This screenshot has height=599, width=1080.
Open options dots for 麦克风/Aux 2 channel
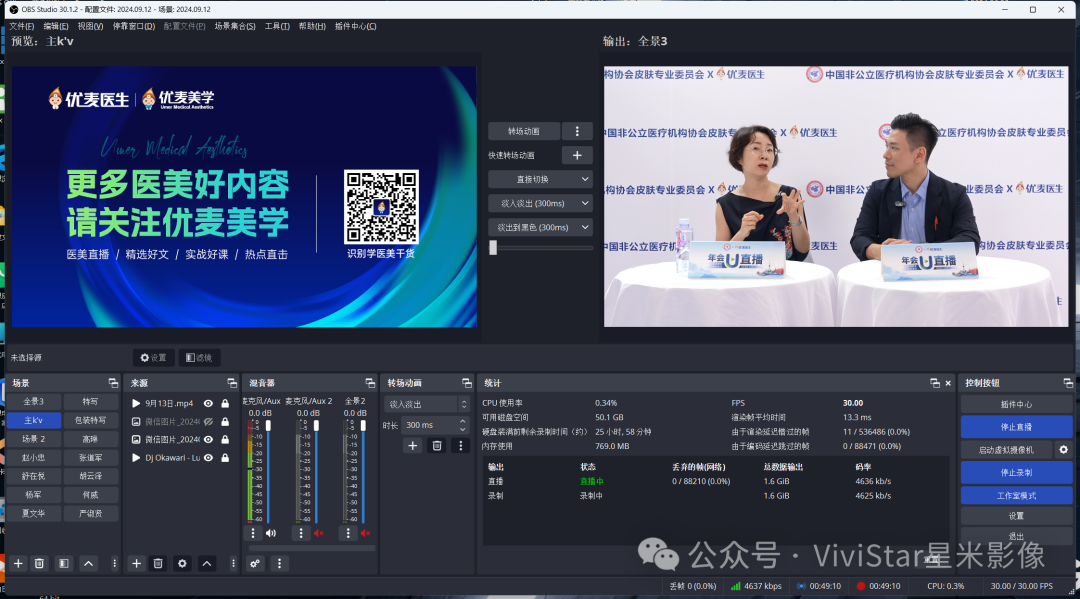(x=300, y=533)
